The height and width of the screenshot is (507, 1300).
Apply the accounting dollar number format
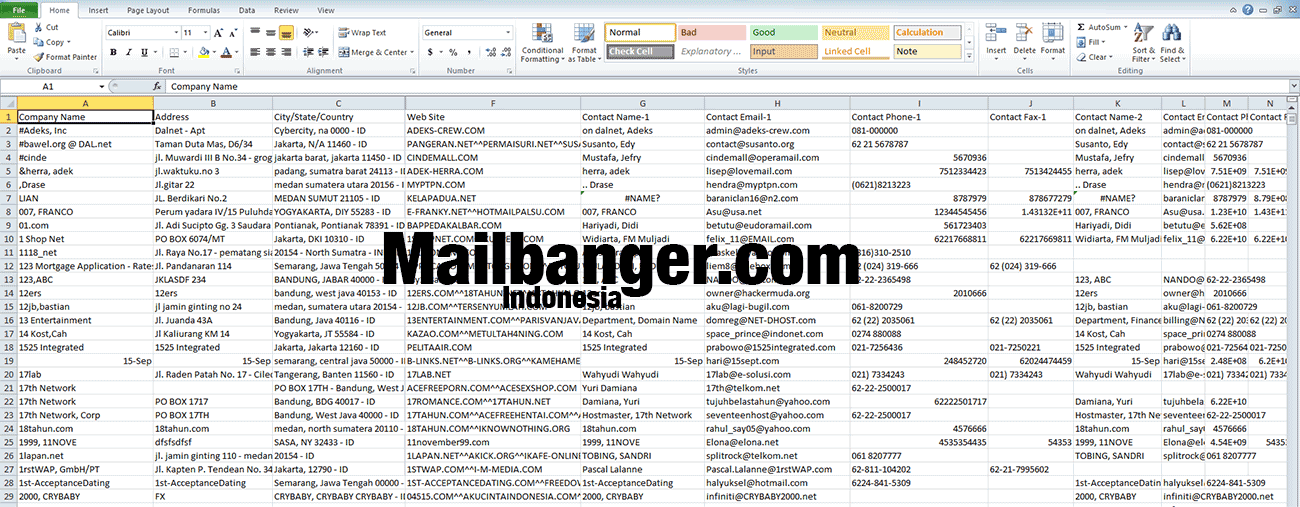[432, 52]
